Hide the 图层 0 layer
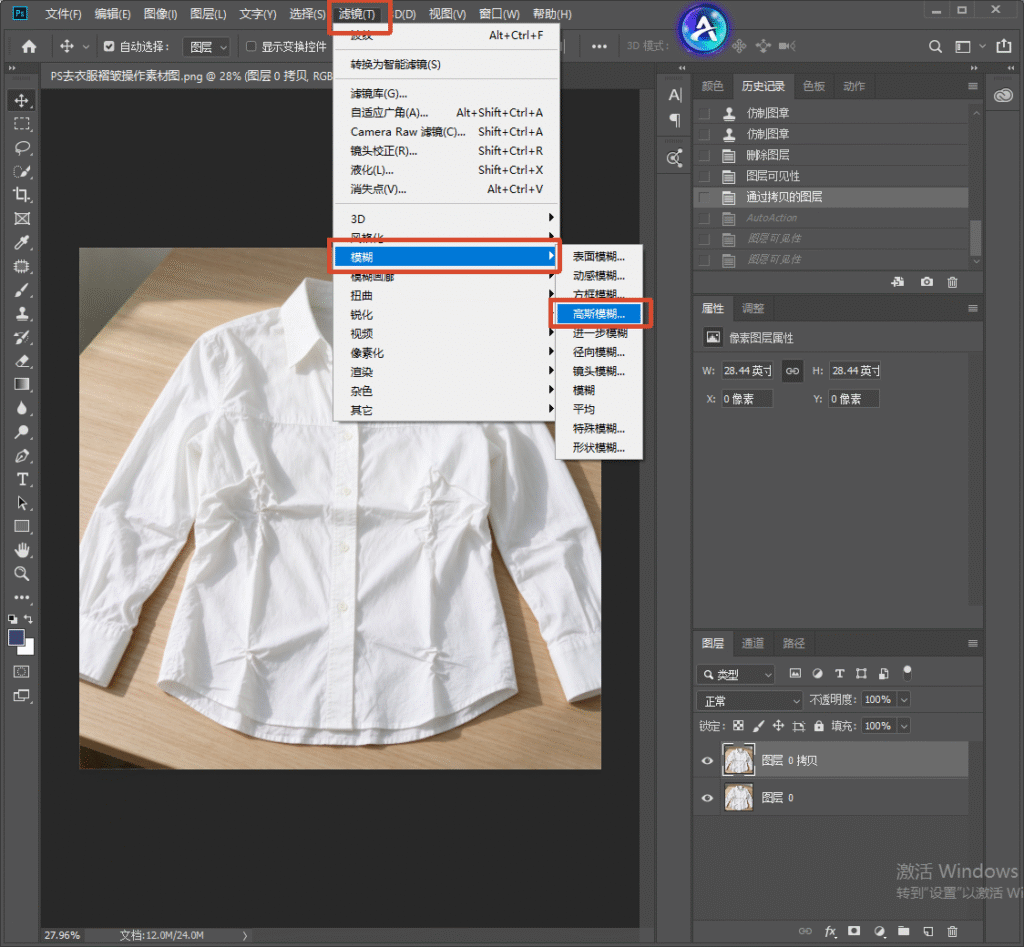The image size is (1024, 947). 707,798
